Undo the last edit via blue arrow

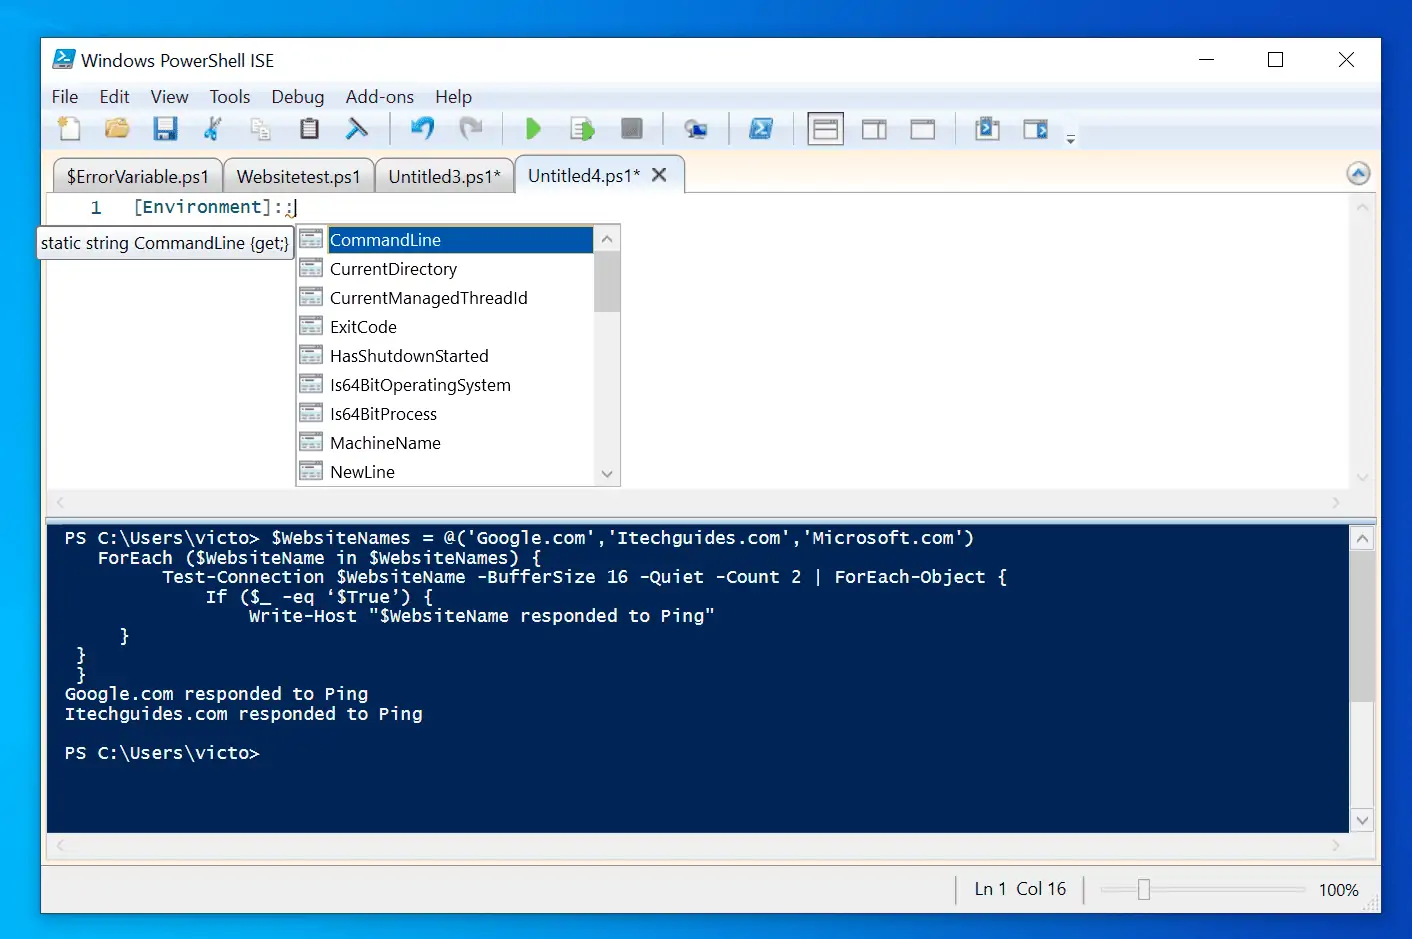422,129
